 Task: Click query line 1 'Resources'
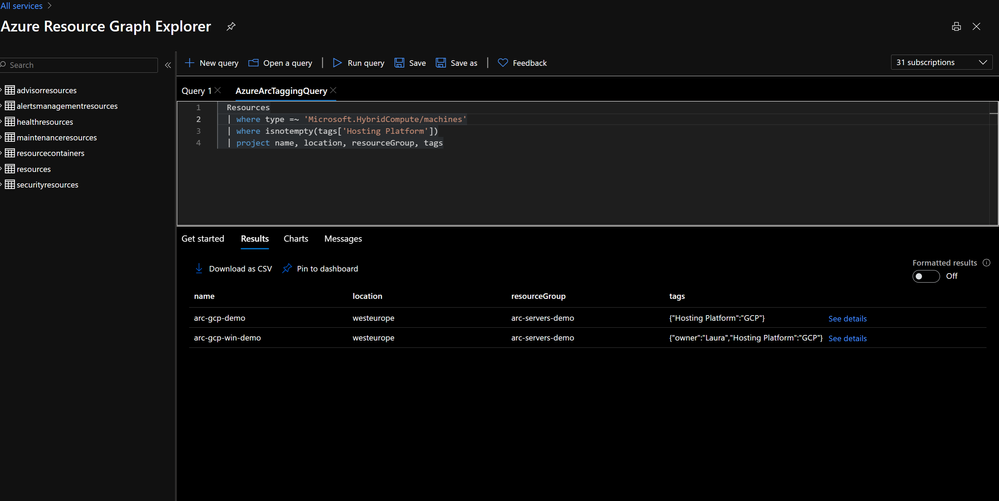click(x=248, y=108)
